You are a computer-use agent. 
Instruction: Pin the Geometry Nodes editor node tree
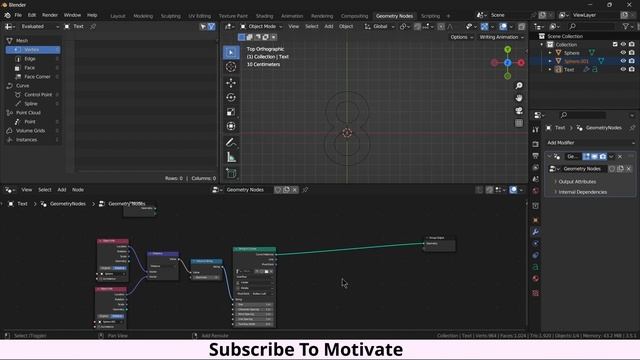(305, 190)
